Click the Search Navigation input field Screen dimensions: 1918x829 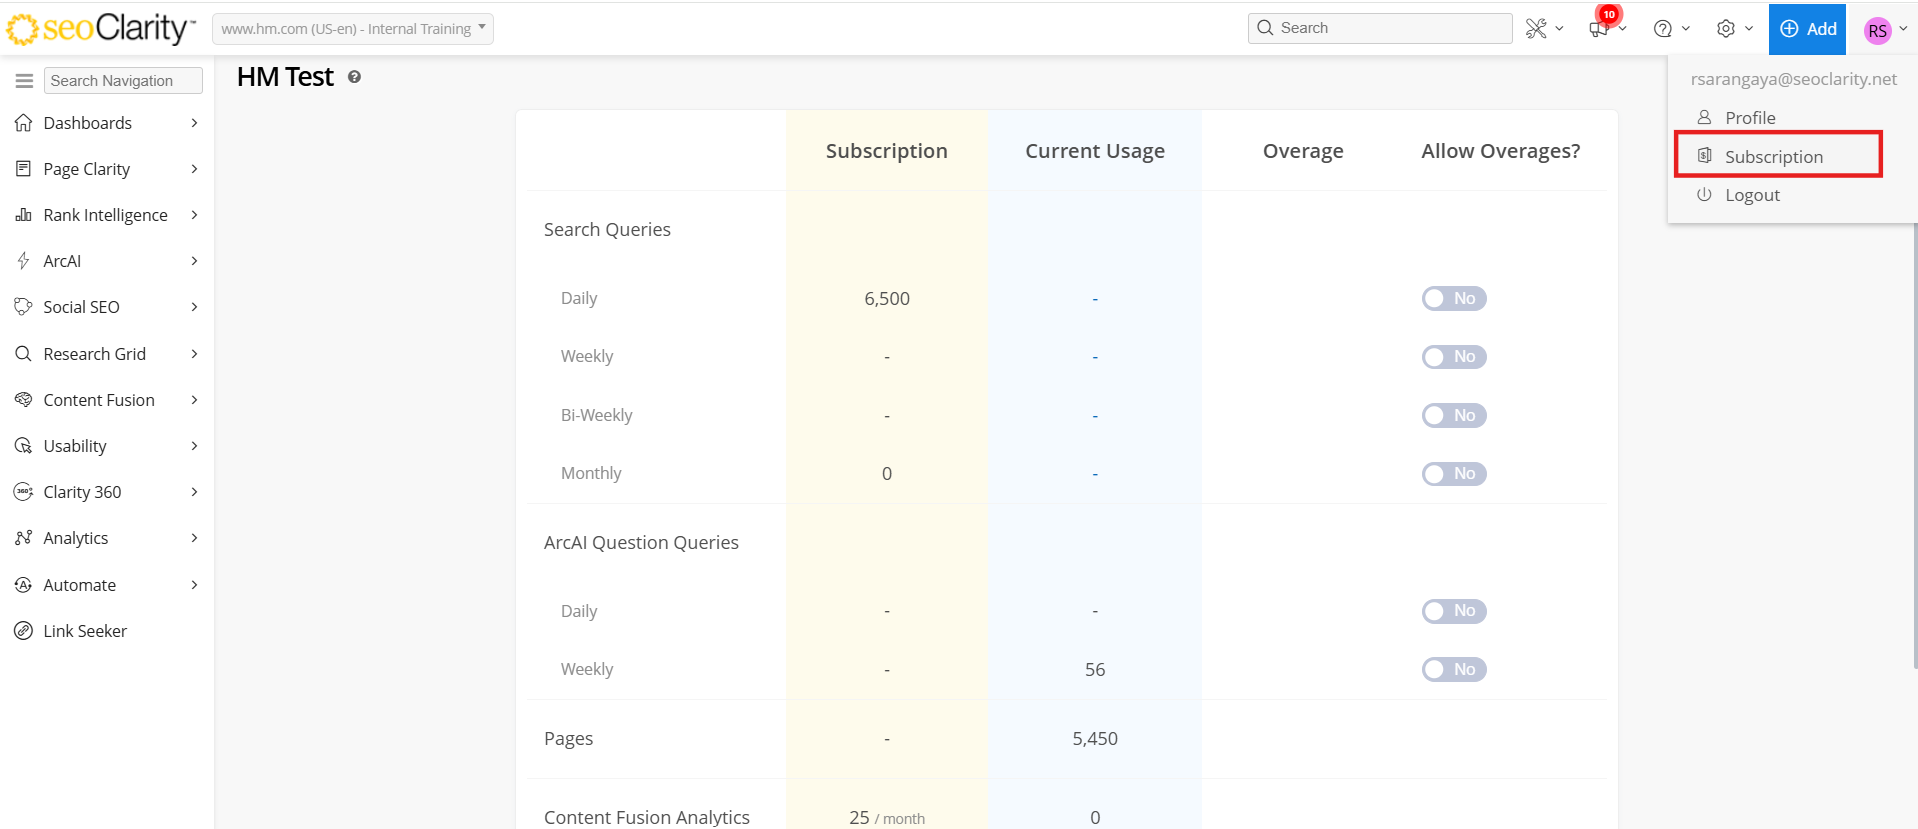click(x=123, y=81)
